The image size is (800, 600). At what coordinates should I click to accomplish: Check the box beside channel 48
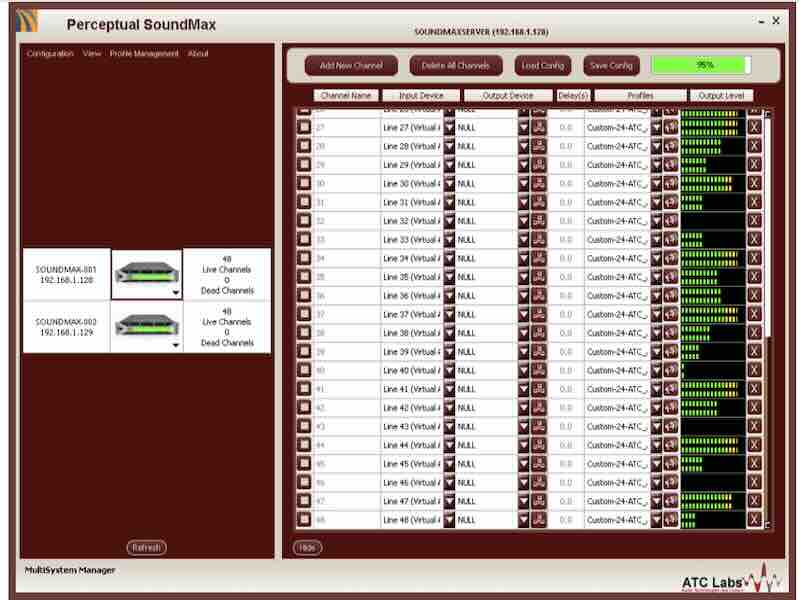[x=304, y=520]
